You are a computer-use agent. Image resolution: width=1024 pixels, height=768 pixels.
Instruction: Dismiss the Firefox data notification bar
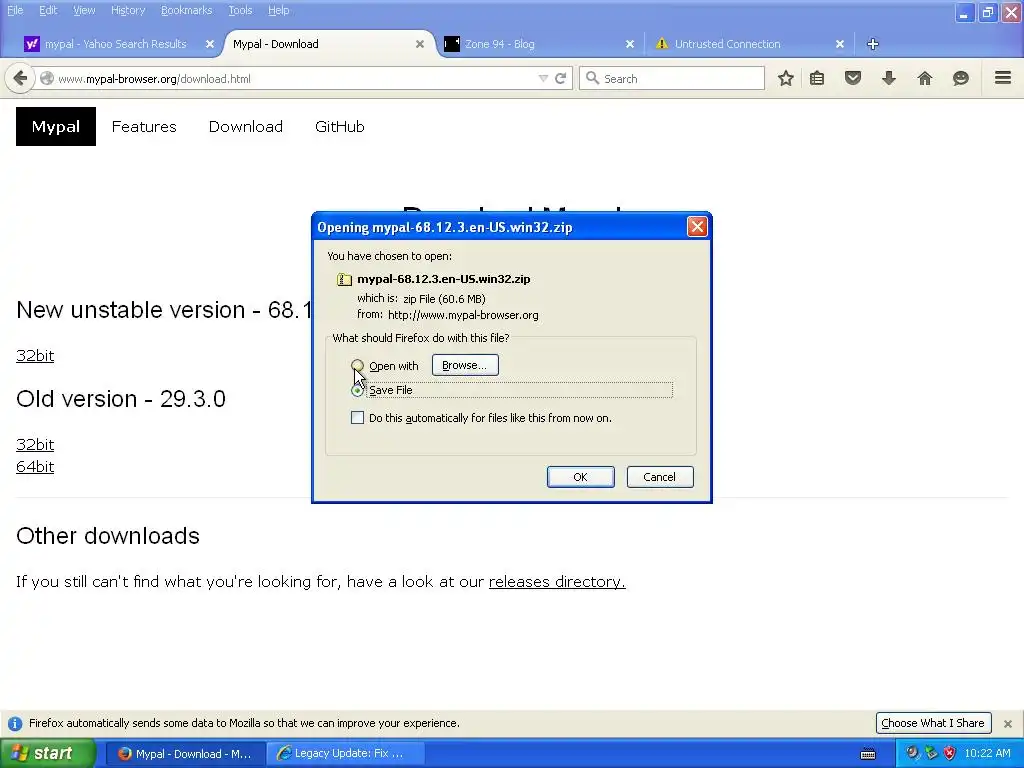pyautogui.click(x=1008, y=724)
